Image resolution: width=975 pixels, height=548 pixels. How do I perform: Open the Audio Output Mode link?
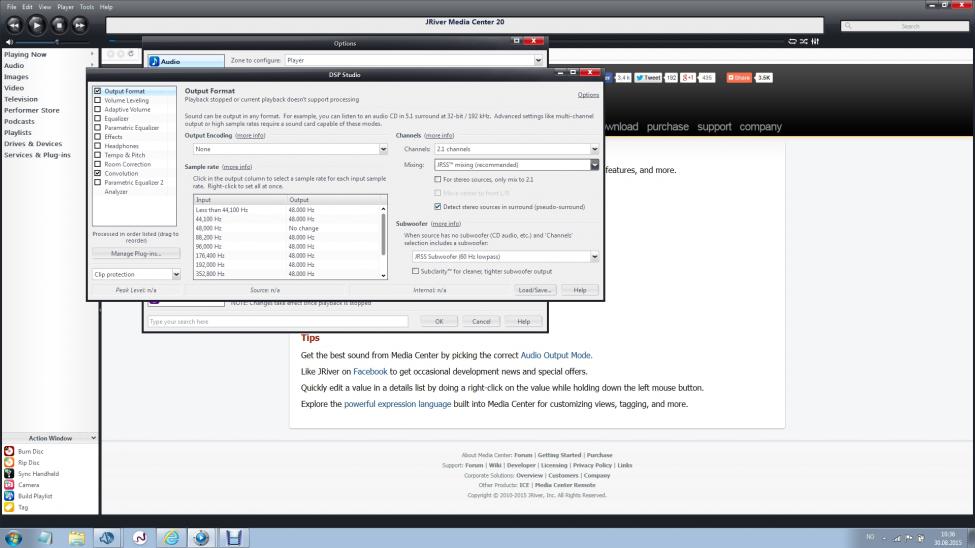556,355
